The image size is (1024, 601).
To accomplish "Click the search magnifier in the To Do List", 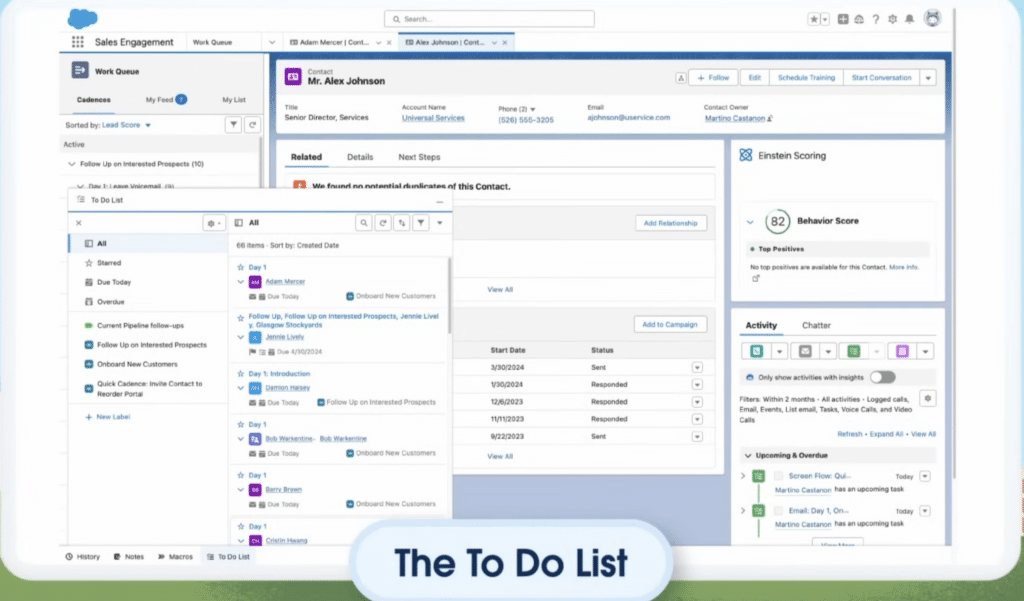I will (x=363, y=222).
